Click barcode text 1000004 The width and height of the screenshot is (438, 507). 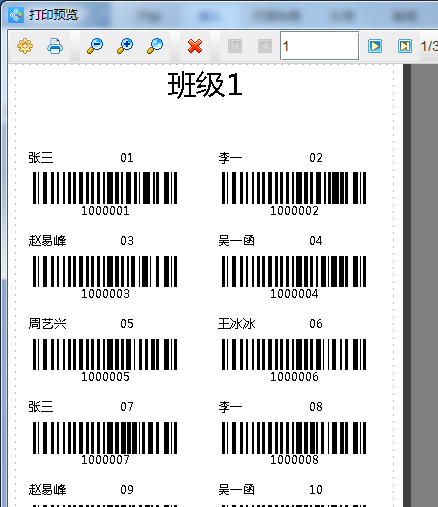pos(294,294)
